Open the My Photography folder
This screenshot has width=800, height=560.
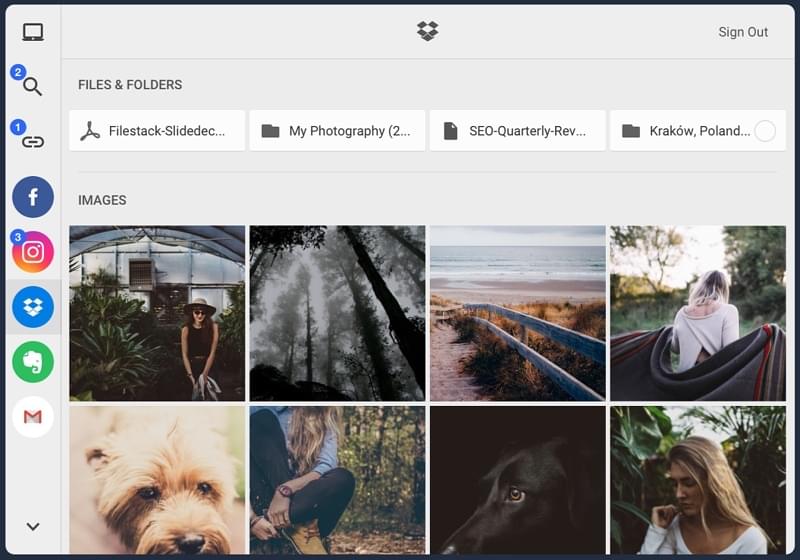click(x=337, y=131)
